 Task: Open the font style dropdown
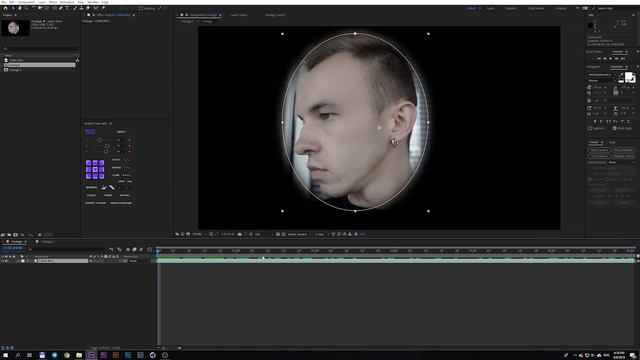point(602,81)
